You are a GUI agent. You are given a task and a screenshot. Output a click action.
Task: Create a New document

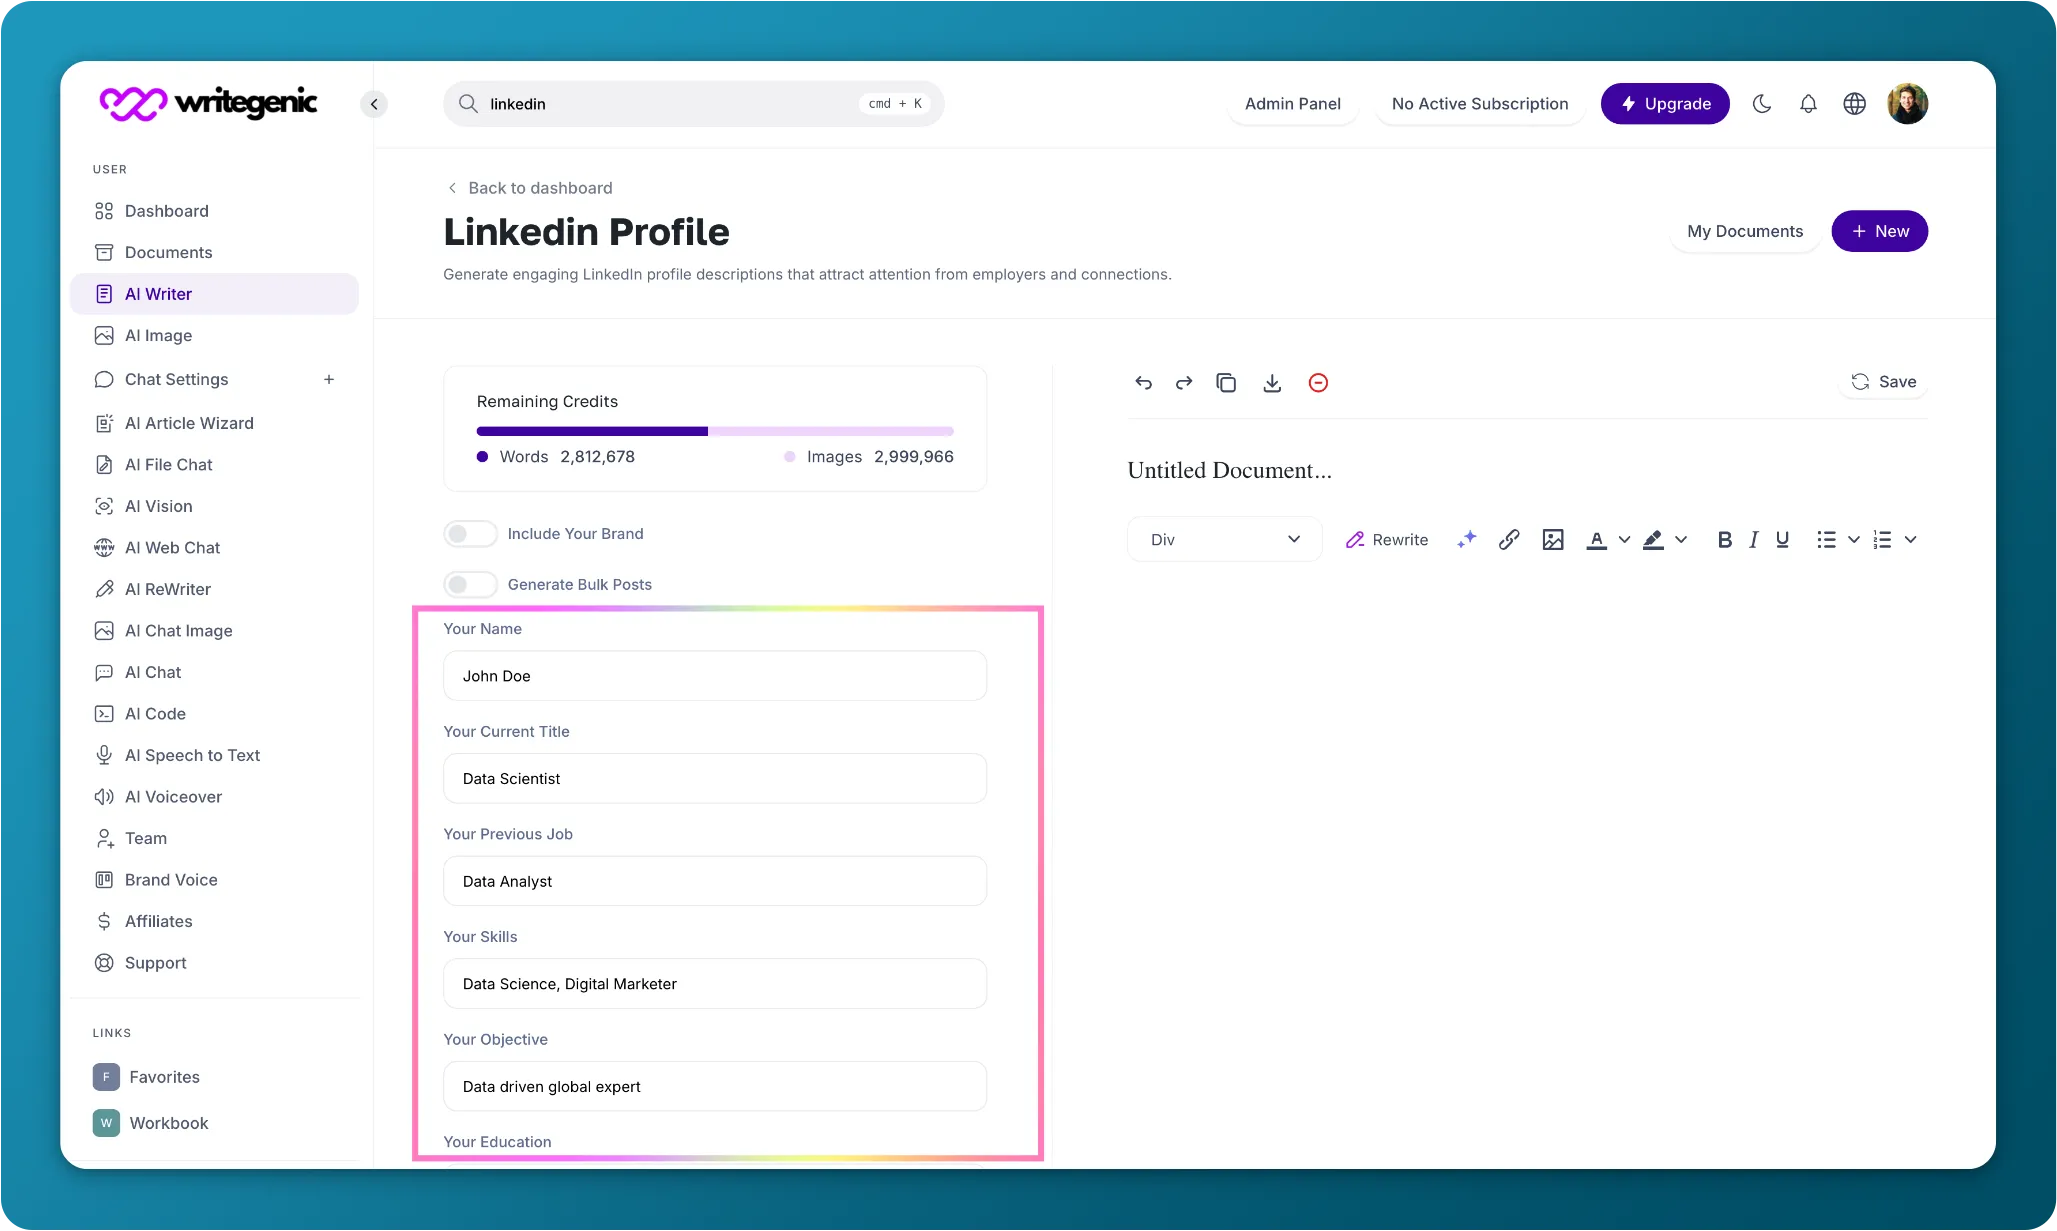point(1879,232)
